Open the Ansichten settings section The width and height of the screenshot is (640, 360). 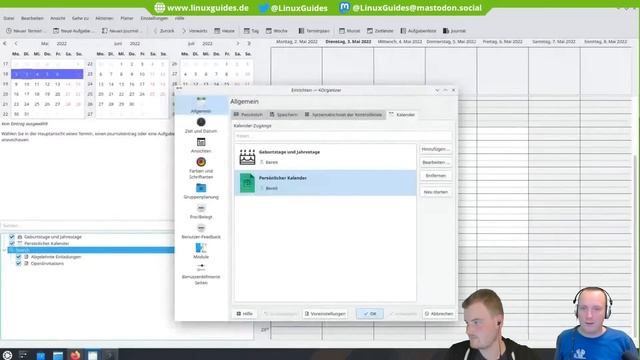(201, 145)
